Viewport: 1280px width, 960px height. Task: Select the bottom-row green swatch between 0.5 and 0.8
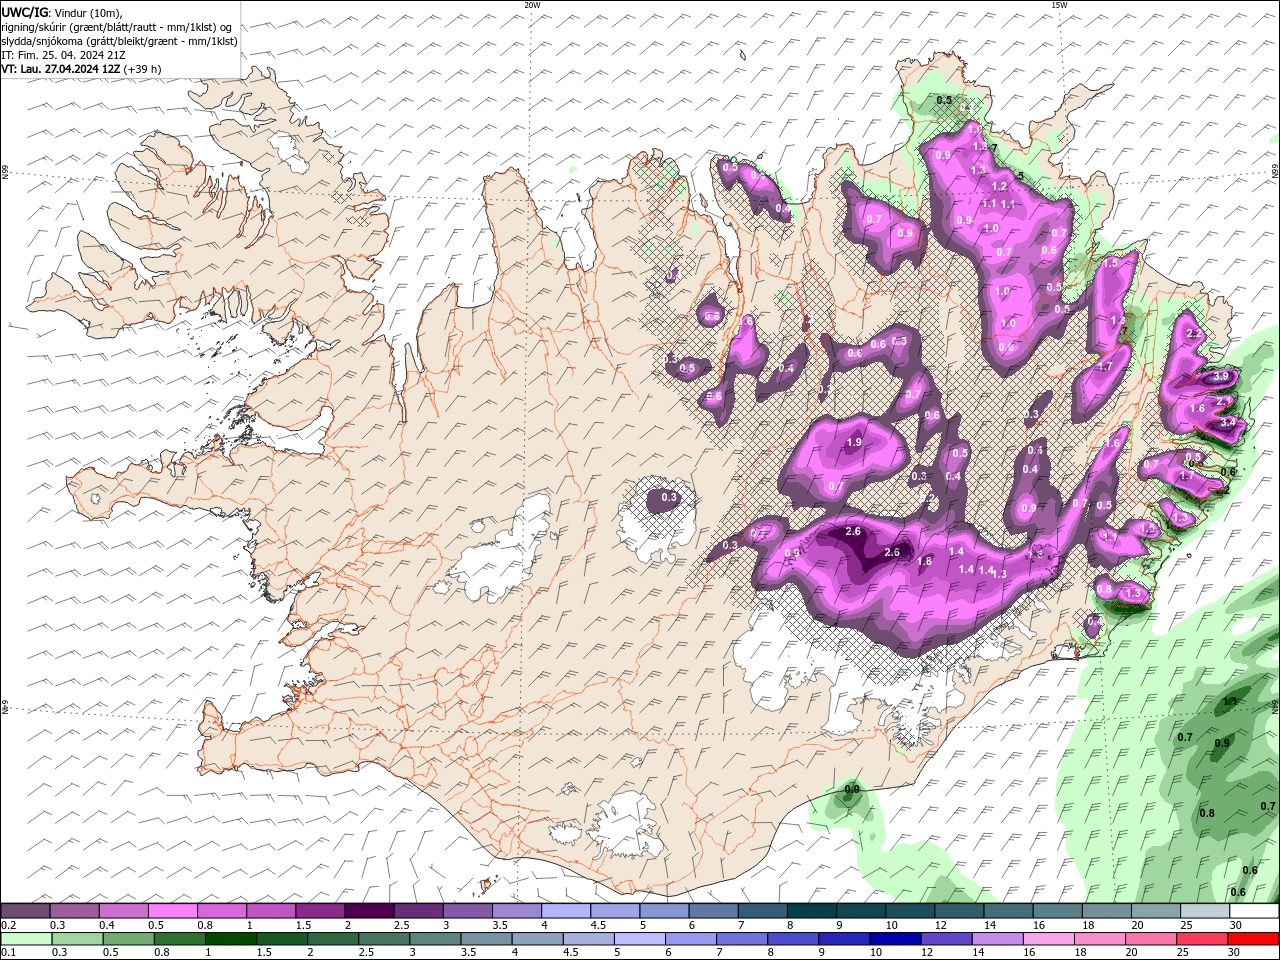[x=128, y=939]
